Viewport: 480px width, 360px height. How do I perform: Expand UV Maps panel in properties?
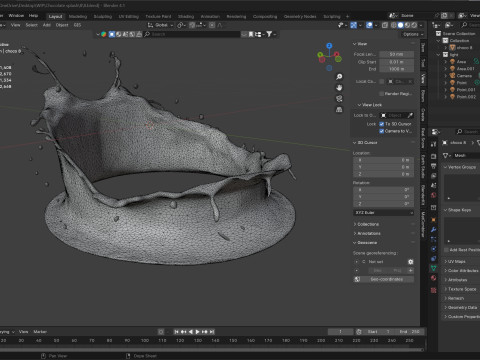coord(455,262)
